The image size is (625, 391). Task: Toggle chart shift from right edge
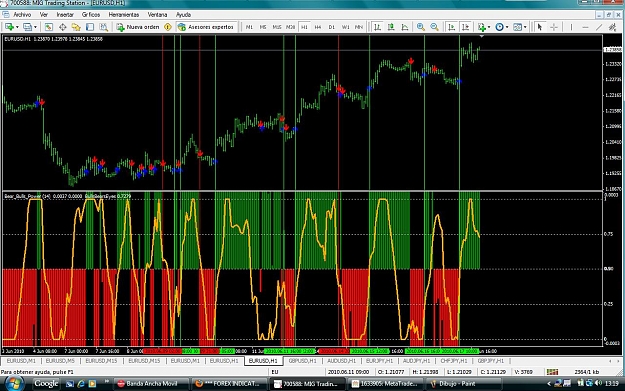pos(465,27)
